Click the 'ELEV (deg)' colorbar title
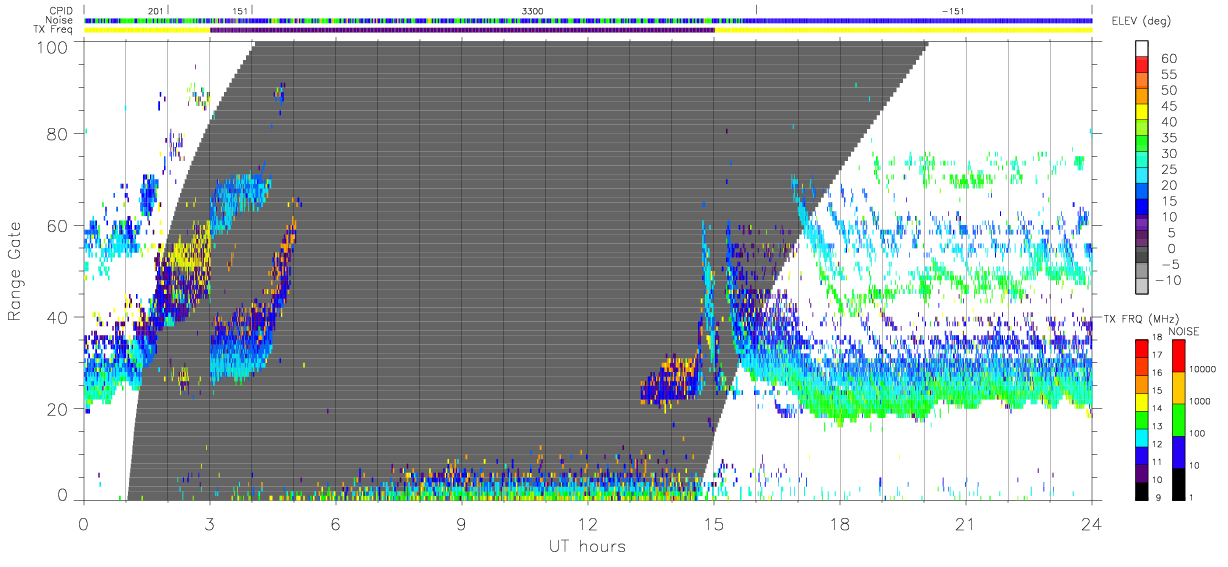This screenshot has height=567, width=1228. pos(1141,21)
